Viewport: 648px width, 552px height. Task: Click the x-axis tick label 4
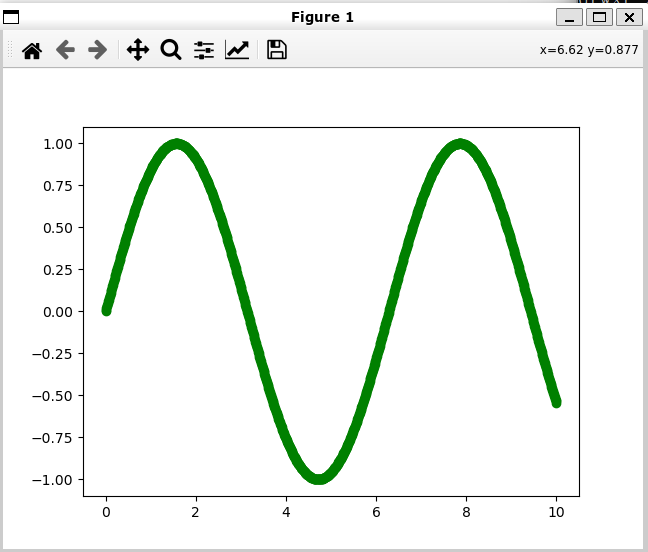pos(286,512)
